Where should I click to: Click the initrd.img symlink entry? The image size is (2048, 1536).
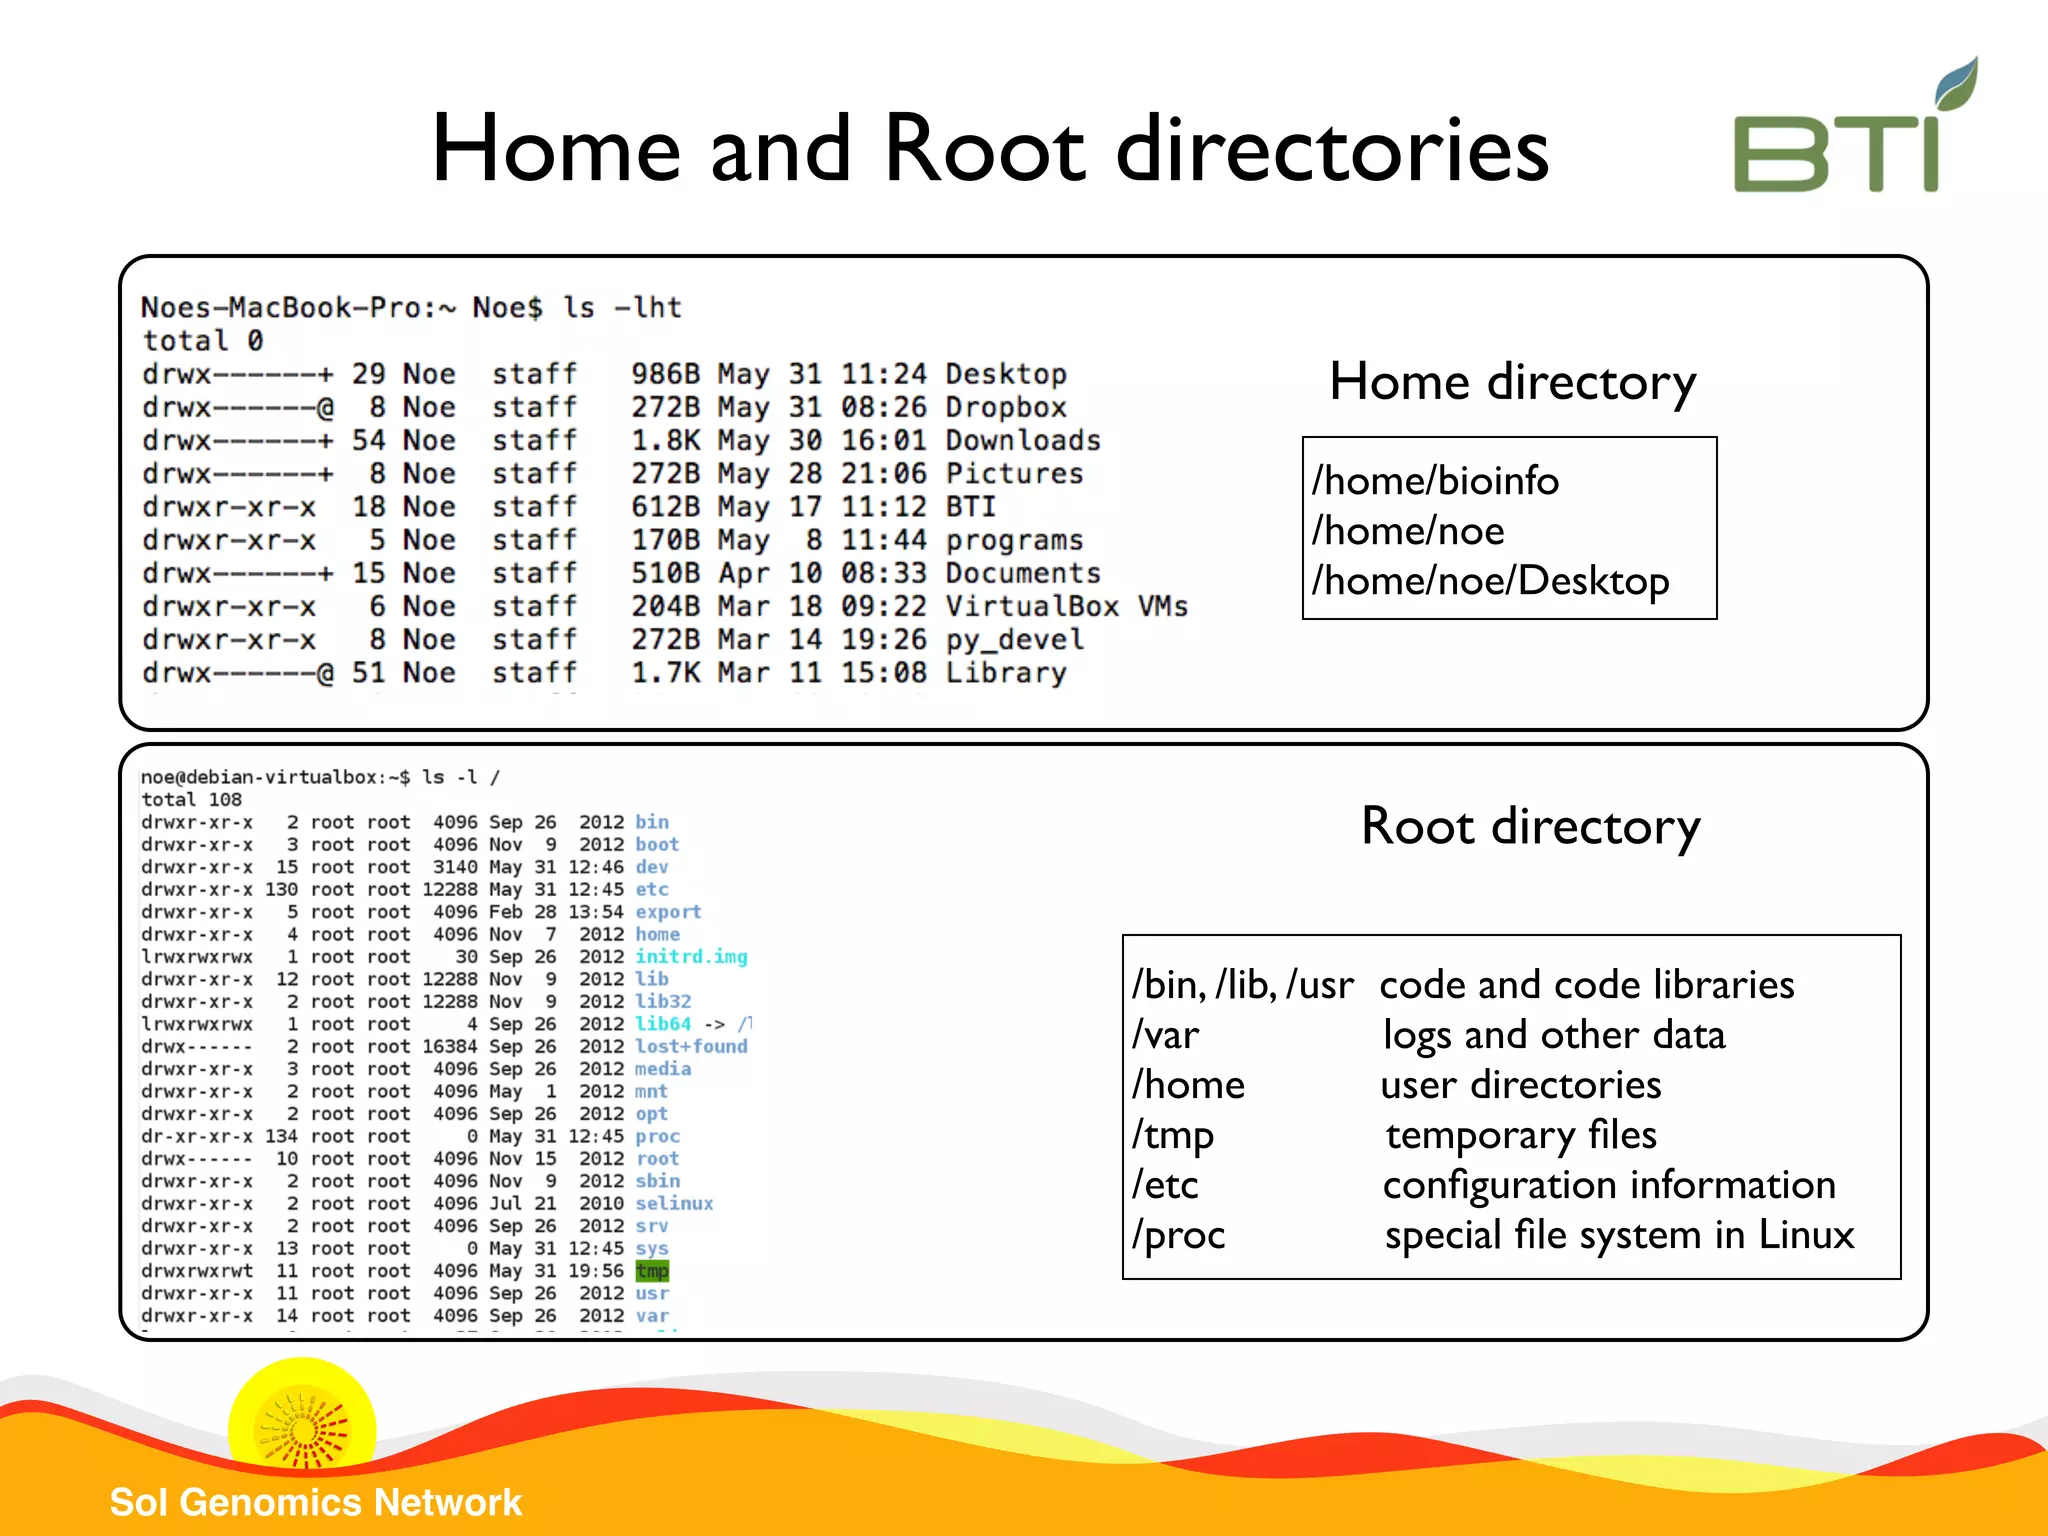coord(691,956)
